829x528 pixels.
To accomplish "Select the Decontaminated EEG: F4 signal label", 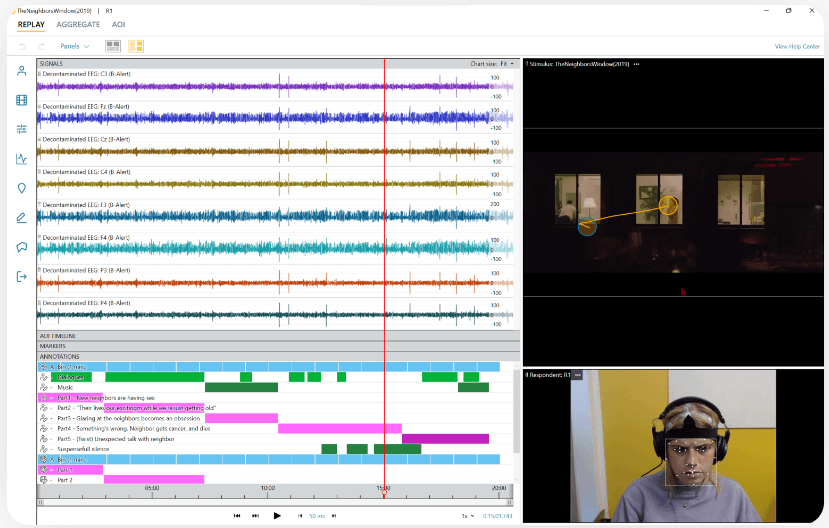I will [86, 238].
